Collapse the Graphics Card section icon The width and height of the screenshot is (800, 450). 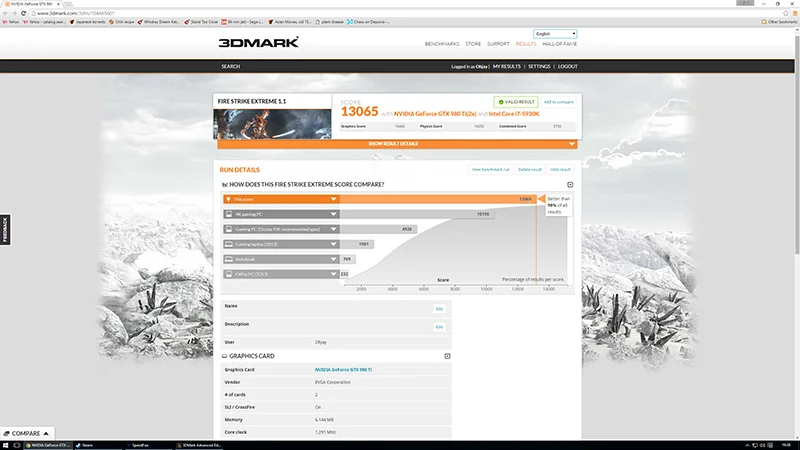pyautogui.click(x=447, y=356)
